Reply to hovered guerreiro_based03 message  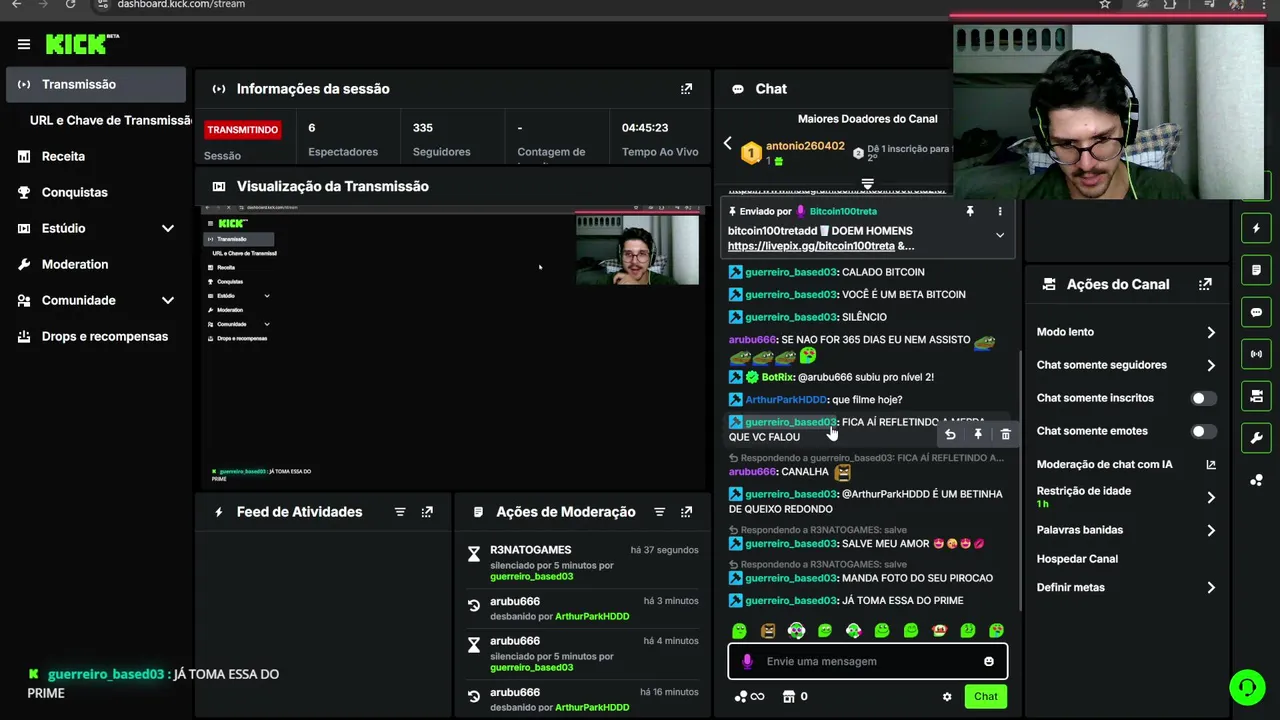950,434
